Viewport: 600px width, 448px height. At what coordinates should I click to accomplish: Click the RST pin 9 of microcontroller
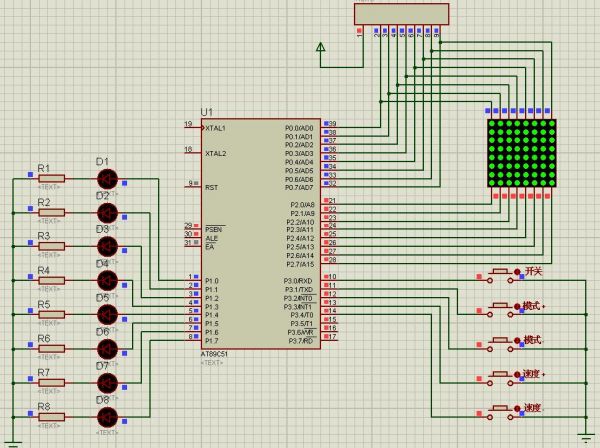[x=192, y=185]
